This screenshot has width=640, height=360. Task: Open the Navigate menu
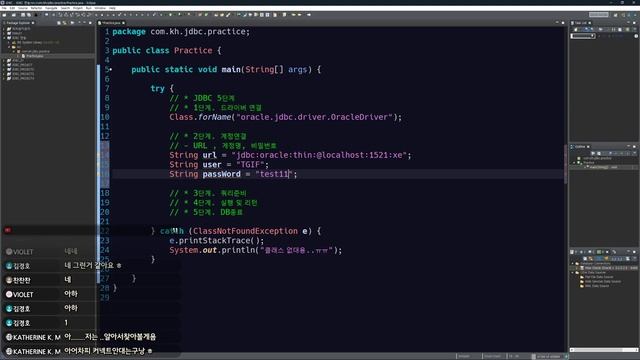tap(51, 8)
